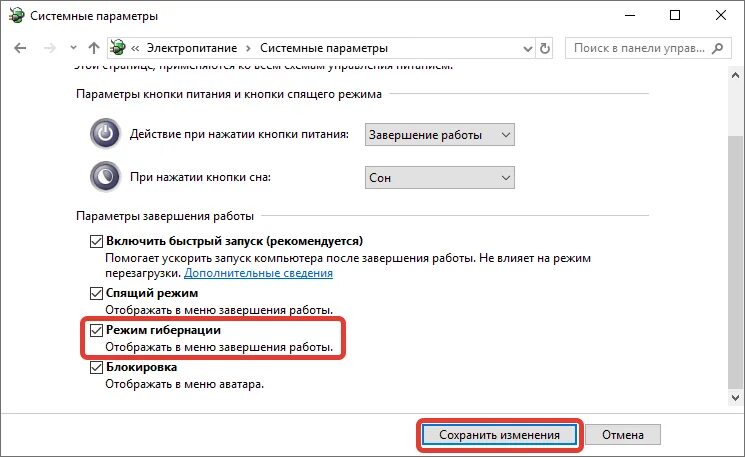
Task: Click the forward navigation arrow
Action: click(50, 48)
